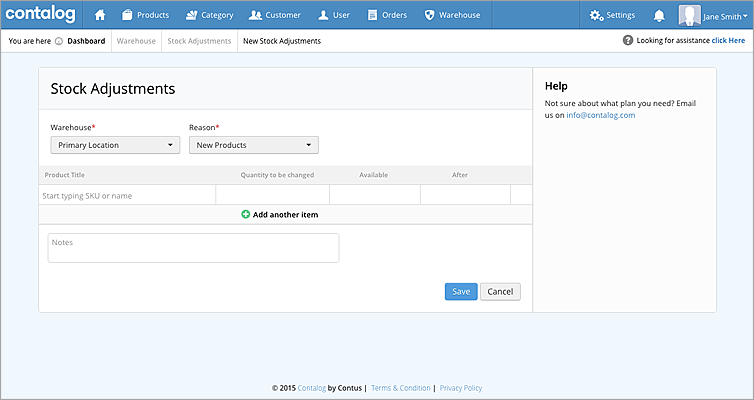Click into the Notes text area
Screen dimensions: 754x400
pos(193,248)
